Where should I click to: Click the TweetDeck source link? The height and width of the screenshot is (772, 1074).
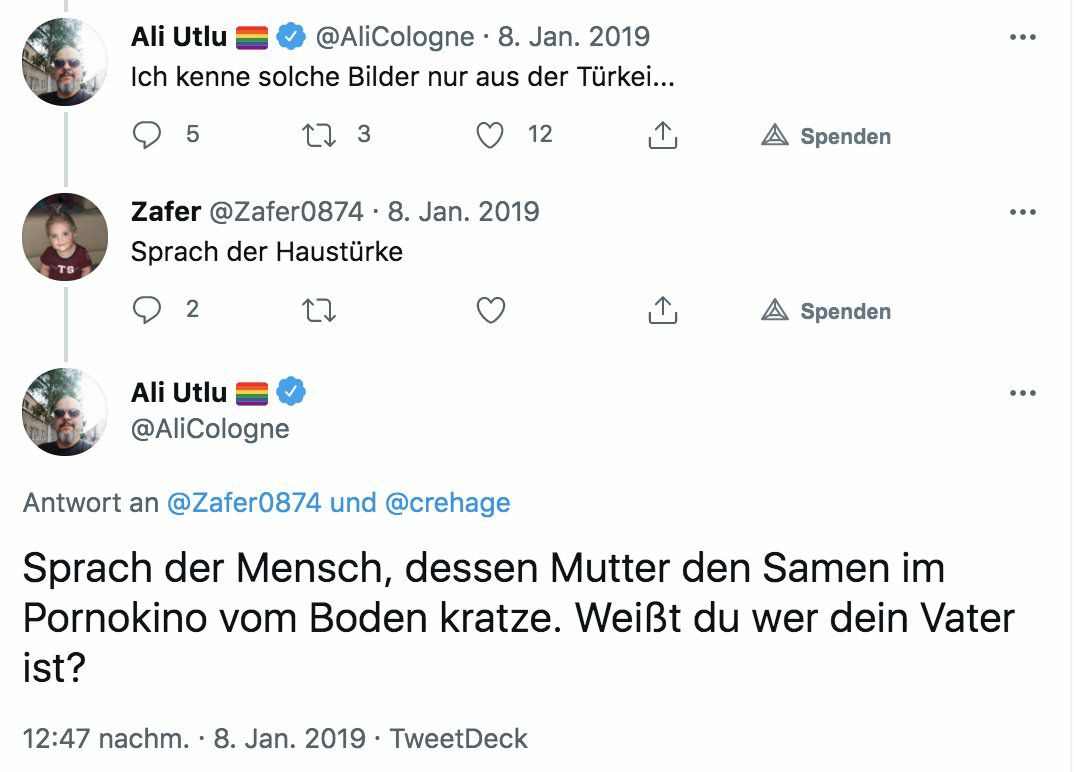coord(458,739)
